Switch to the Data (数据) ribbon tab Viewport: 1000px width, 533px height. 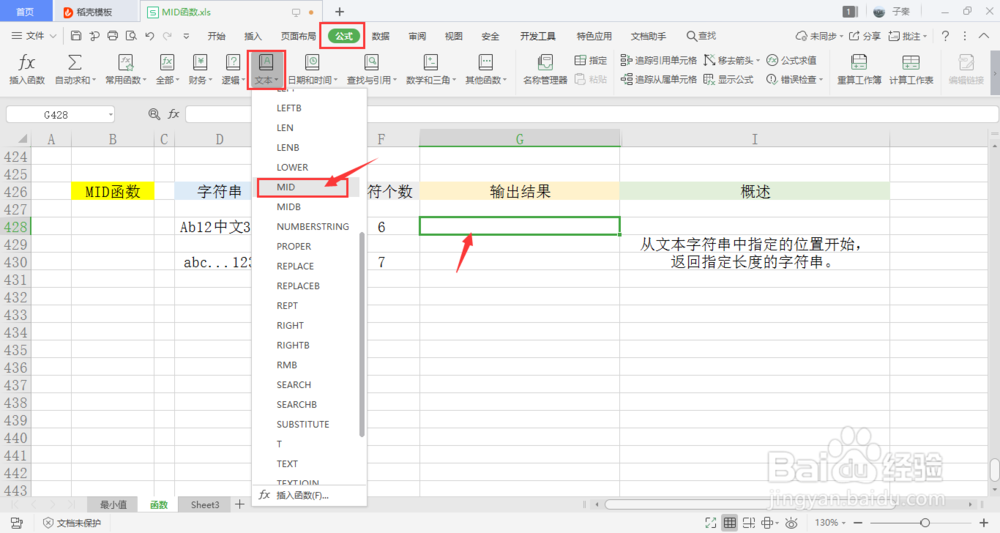click(381, 36)
